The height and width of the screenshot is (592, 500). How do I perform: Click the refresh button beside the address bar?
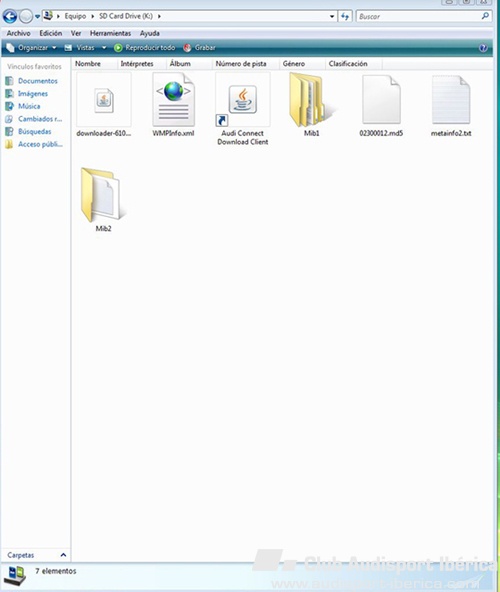345,16
